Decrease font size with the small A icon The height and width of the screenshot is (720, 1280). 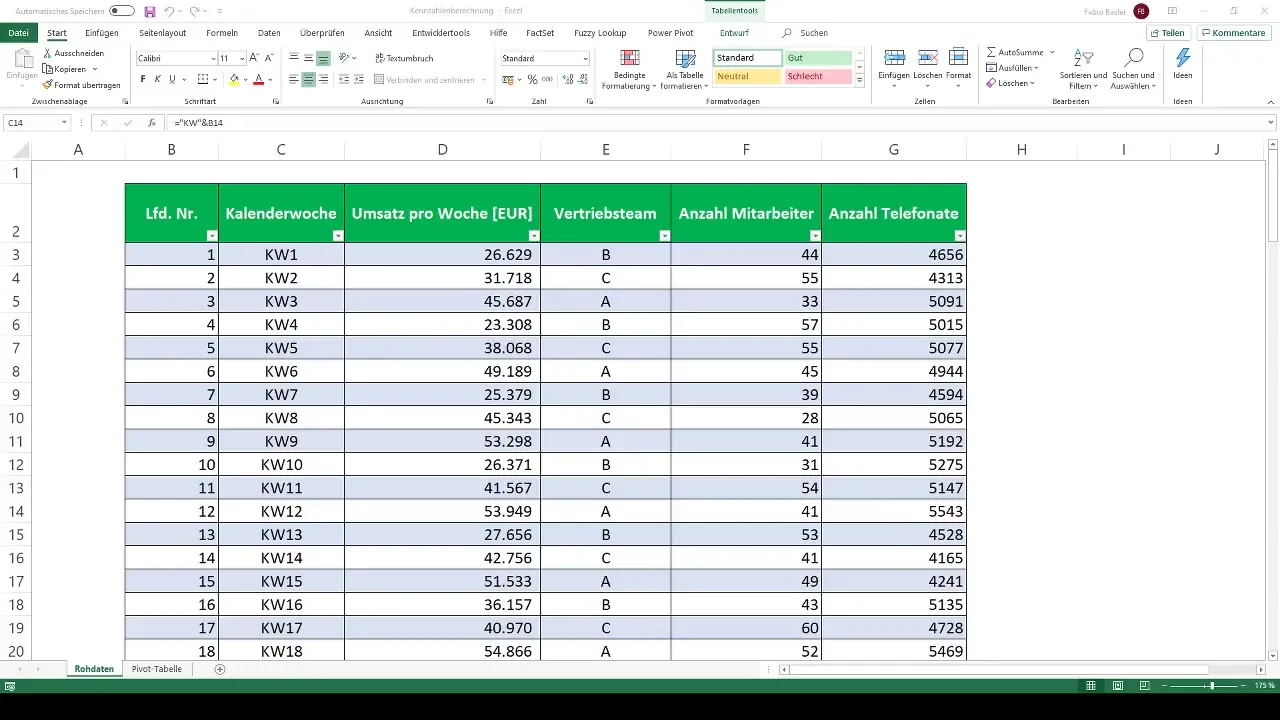point(270,58)
